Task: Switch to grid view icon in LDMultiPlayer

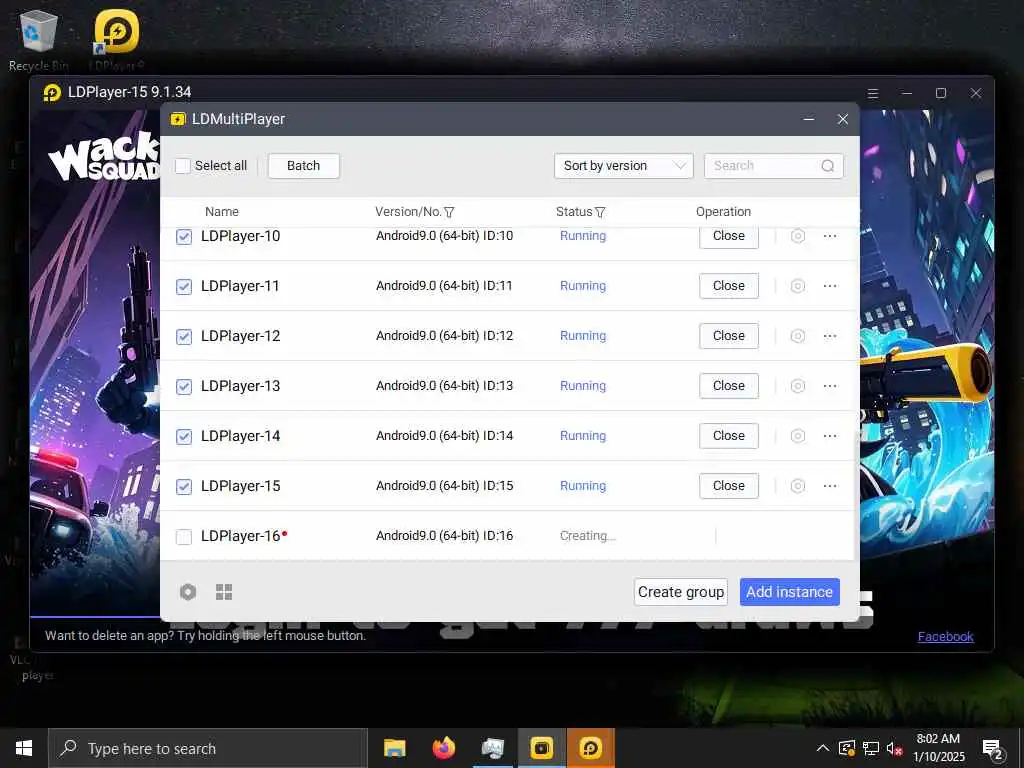Action: point(224,592)
